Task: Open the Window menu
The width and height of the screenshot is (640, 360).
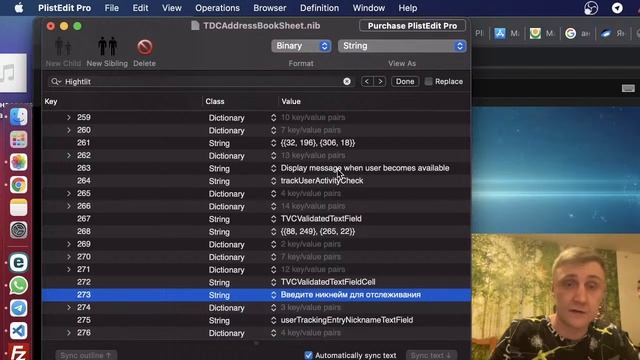Action: tap(369, 8)
